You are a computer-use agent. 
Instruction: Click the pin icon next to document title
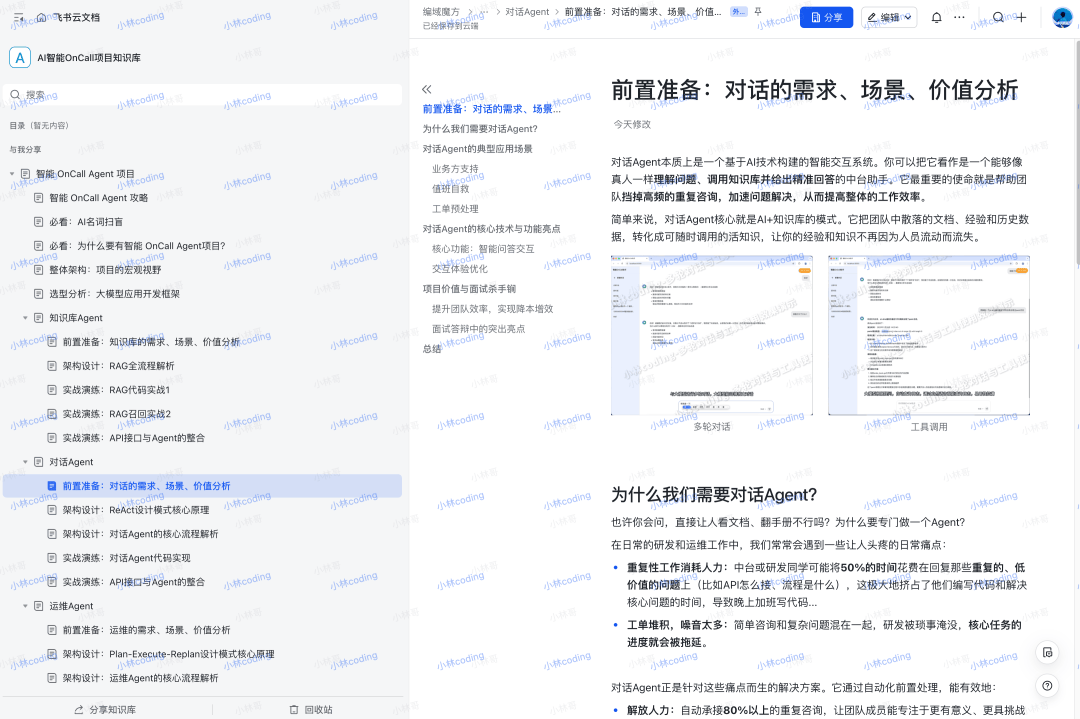[757, 11]
